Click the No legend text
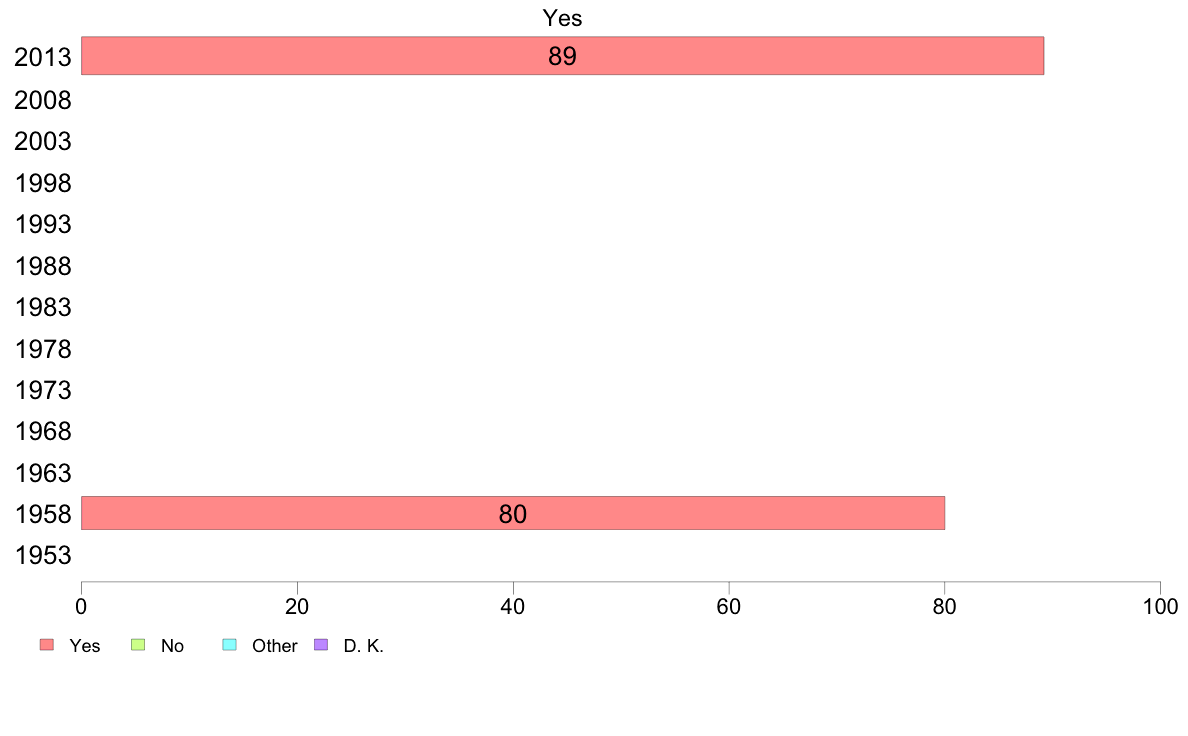1188x736 pixels. (x=172, y=646)
